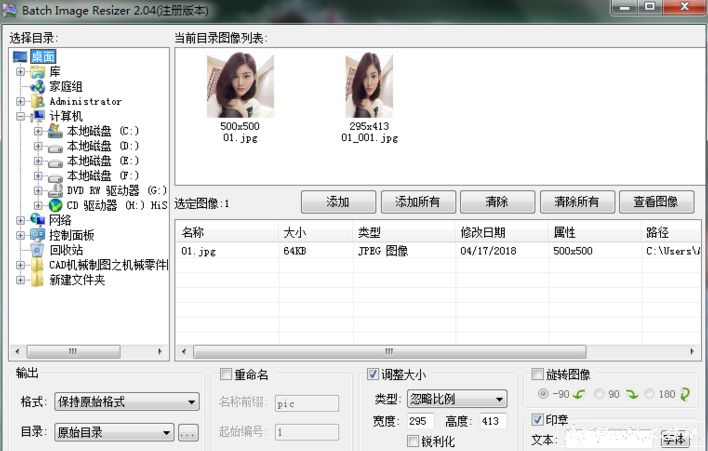
Task: Click the 家庭组 homegroup icon
Action: click(x=38, y=87)
